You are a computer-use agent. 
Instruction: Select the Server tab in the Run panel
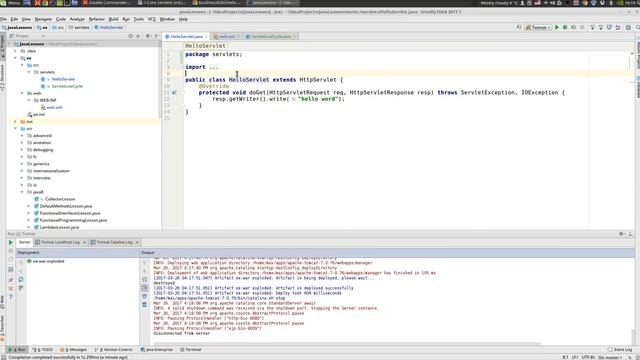click(x=24, y=242)
